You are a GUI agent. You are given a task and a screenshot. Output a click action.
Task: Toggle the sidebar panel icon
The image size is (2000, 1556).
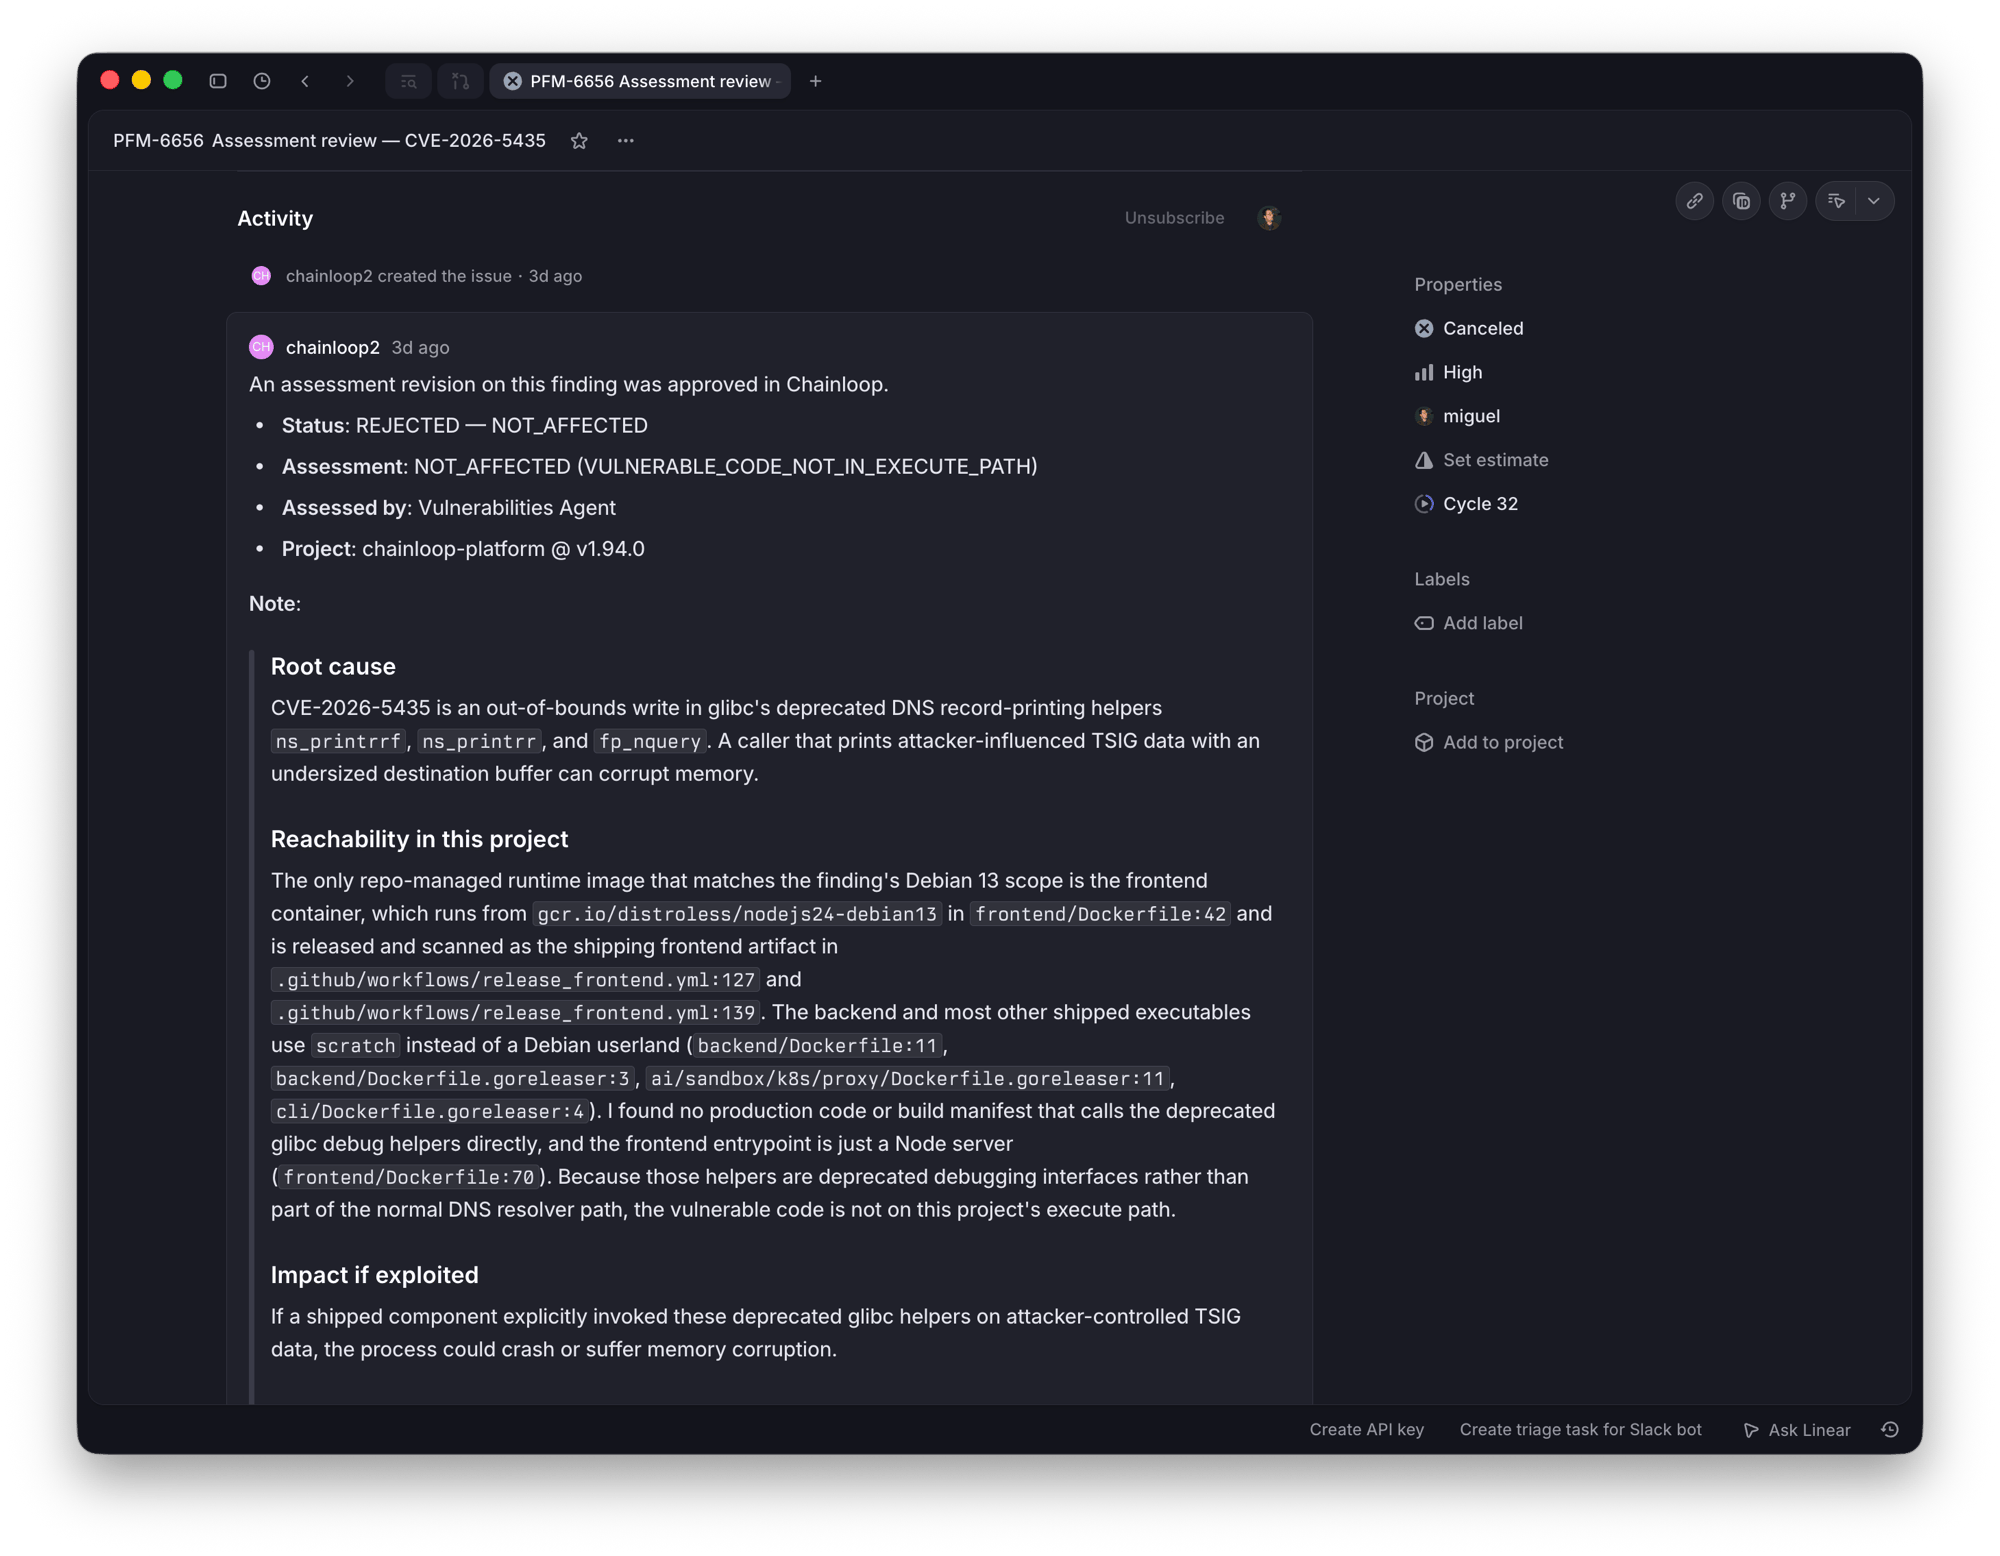tap(218, 81)
